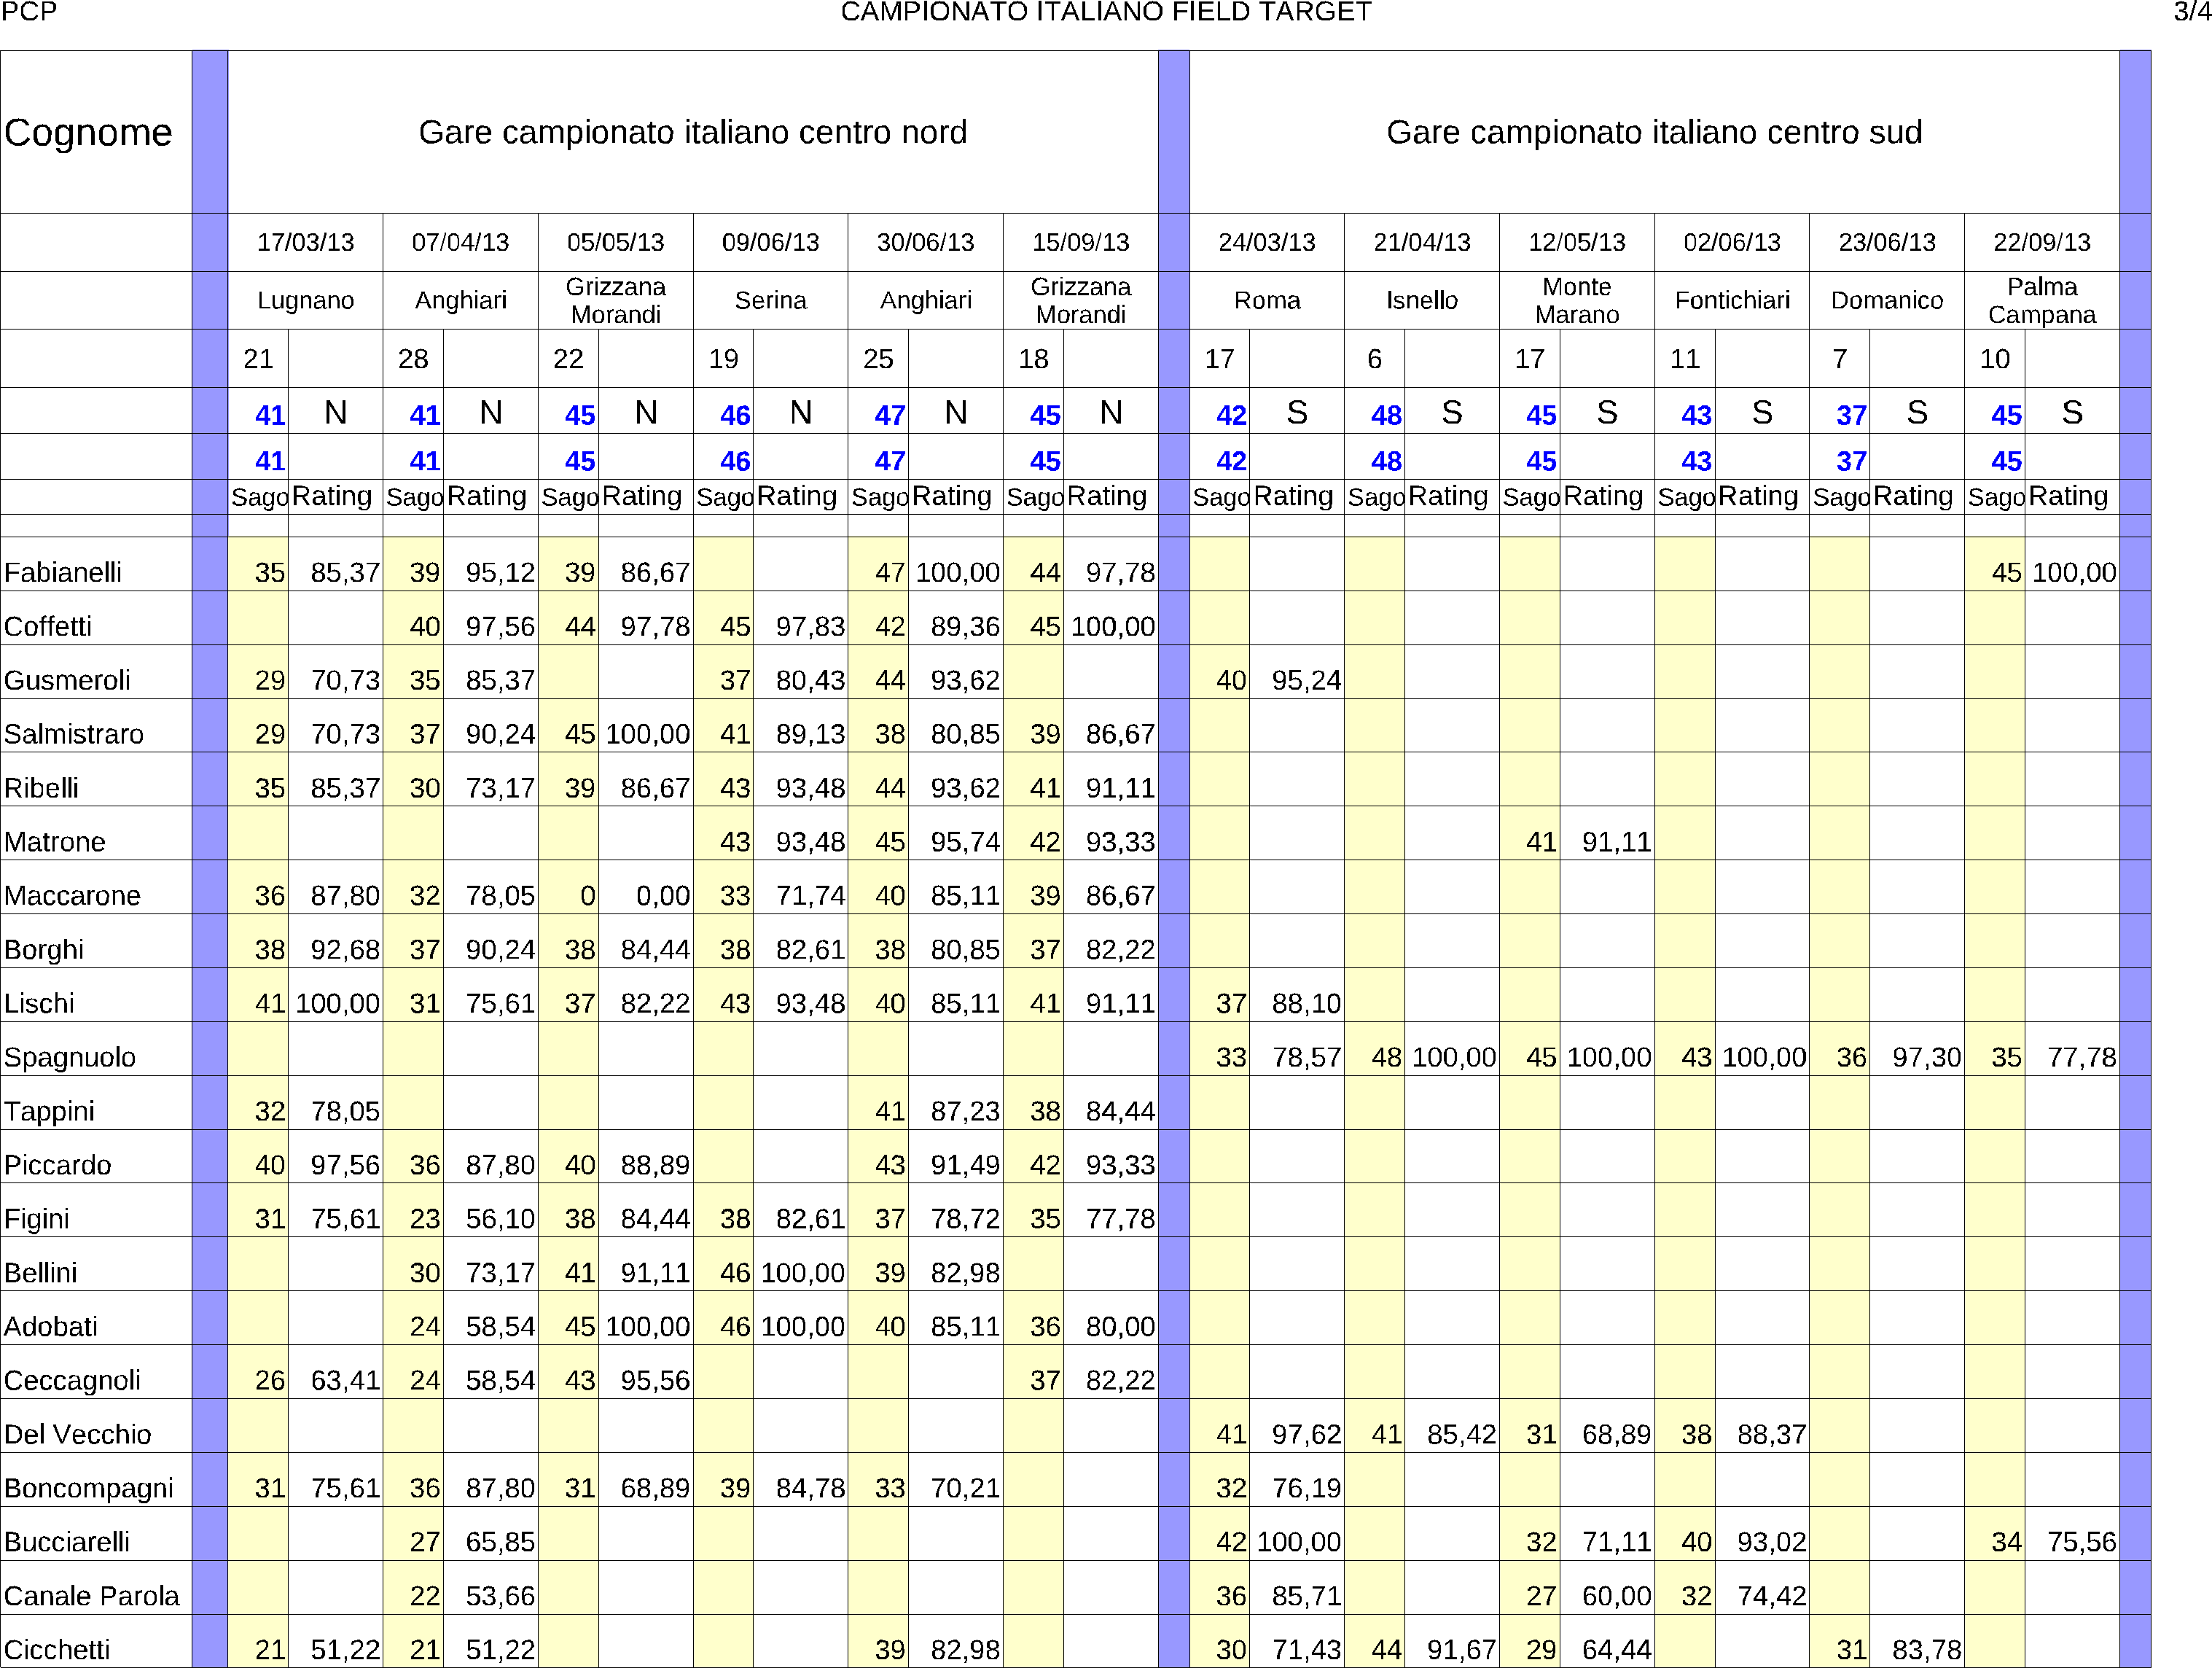Click the Cognome column header
The height and width of the screenshot is (1668, 2212).
pos(88,132)
